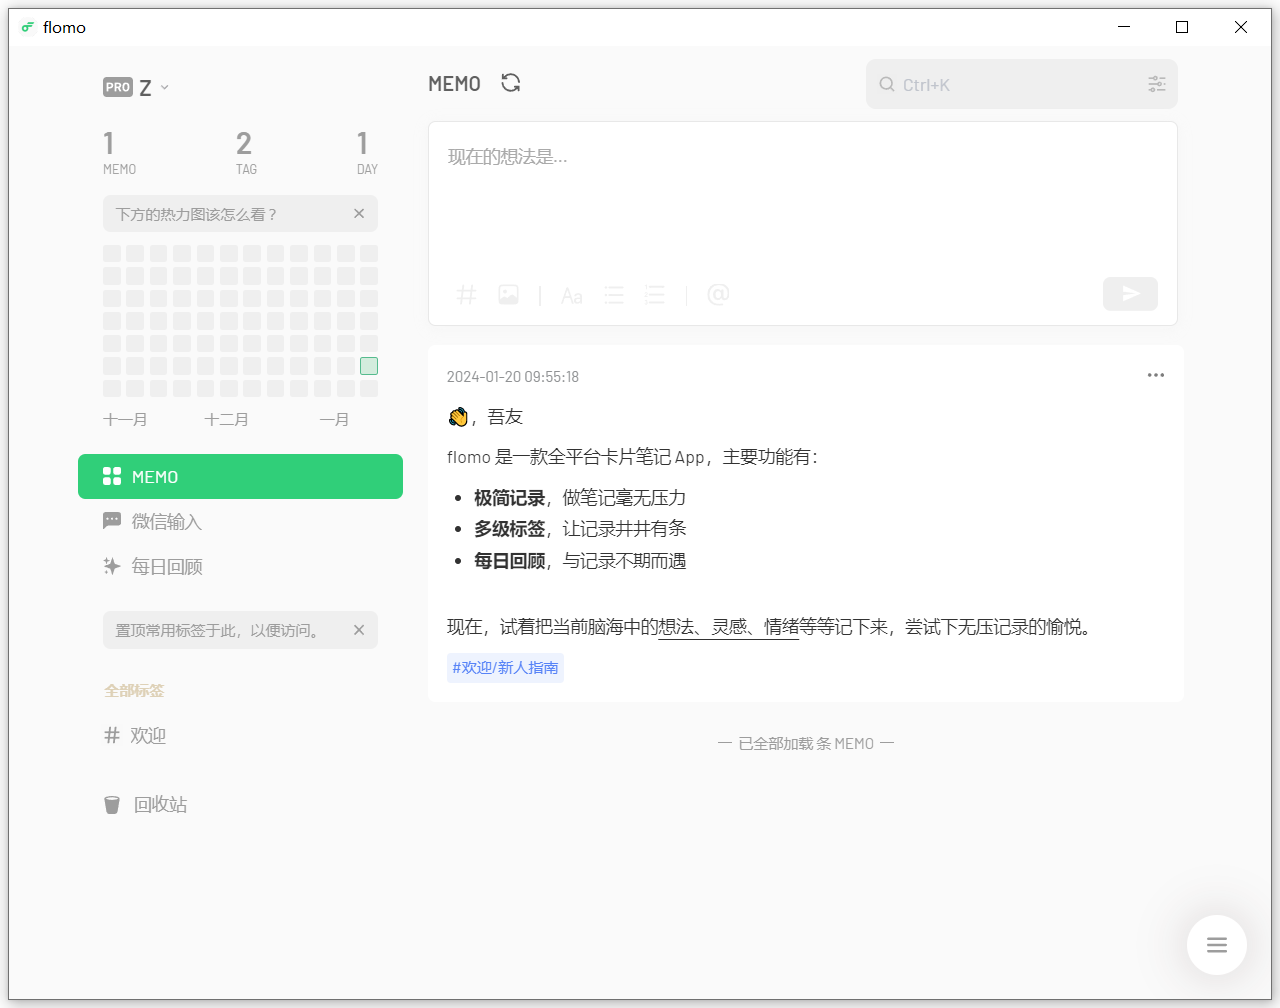The width and height of the screenshot is (1280, 1008).
Task: Select the MEMO sidebar item
Action: [240, 477]
